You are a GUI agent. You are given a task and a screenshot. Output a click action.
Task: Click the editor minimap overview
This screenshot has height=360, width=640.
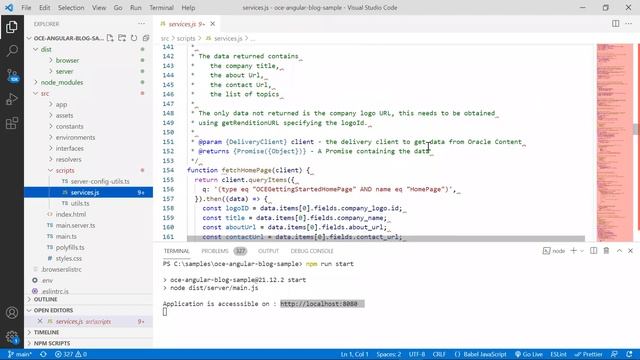615,143
